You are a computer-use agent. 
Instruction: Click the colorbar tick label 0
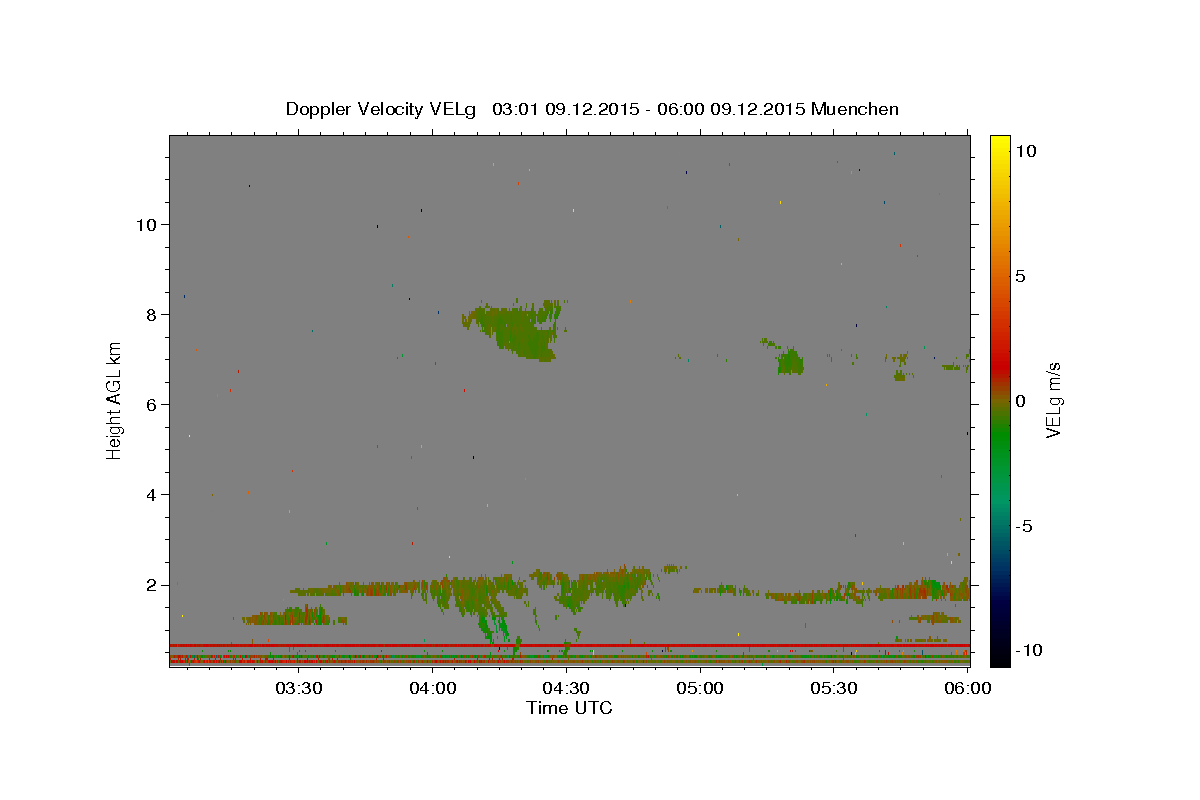[1020, 400]
